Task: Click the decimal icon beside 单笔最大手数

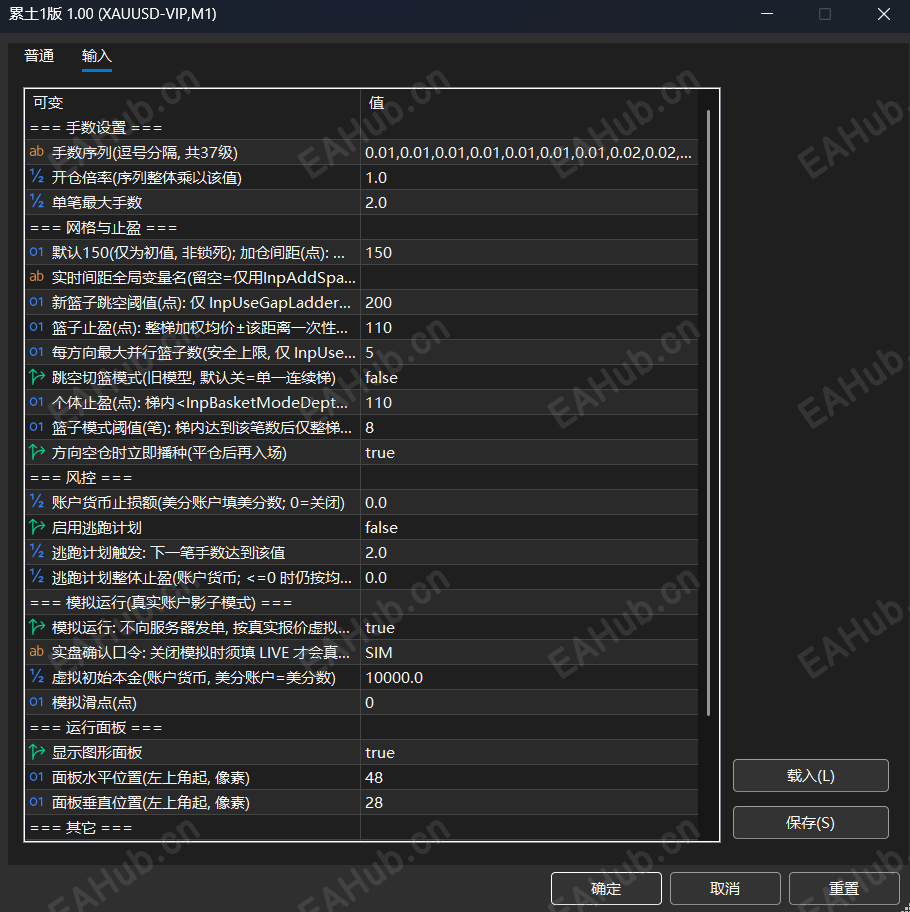Action: pos(37,202)
